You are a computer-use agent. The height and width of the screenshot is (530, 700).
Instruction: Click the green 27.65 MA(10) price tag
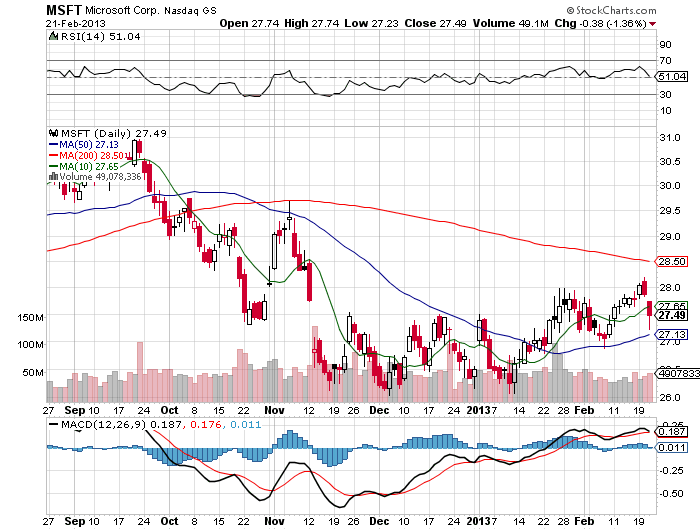[672, 305]
